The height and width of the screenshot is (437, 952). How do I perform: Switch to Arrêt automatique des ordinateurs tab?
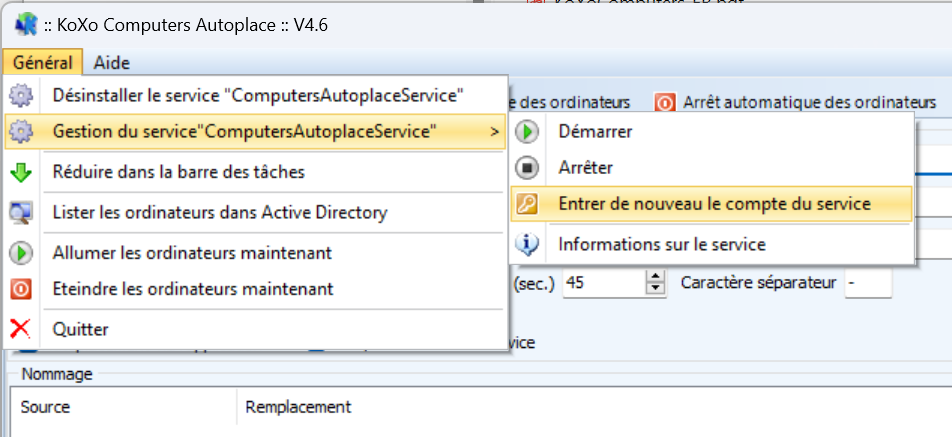click(795, 103)
